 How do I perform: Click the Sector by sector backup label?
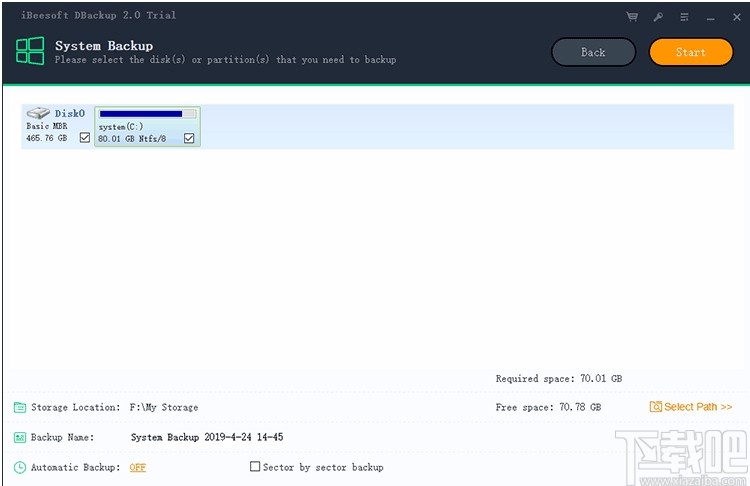[x=323, y=467]
